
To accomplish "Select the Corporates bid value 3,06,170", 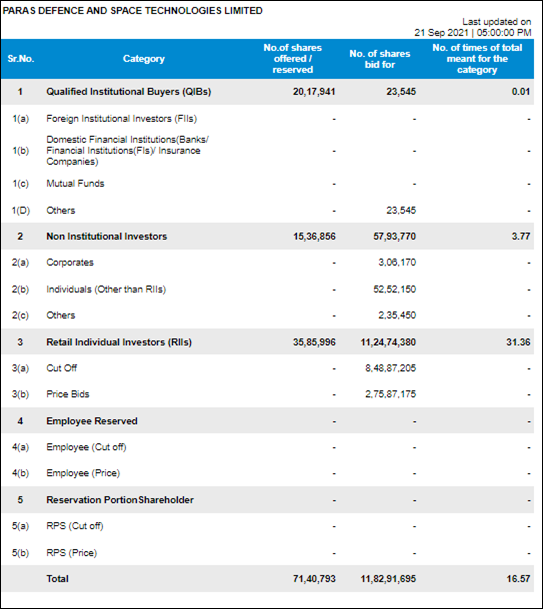I will [x=397, y=263].
